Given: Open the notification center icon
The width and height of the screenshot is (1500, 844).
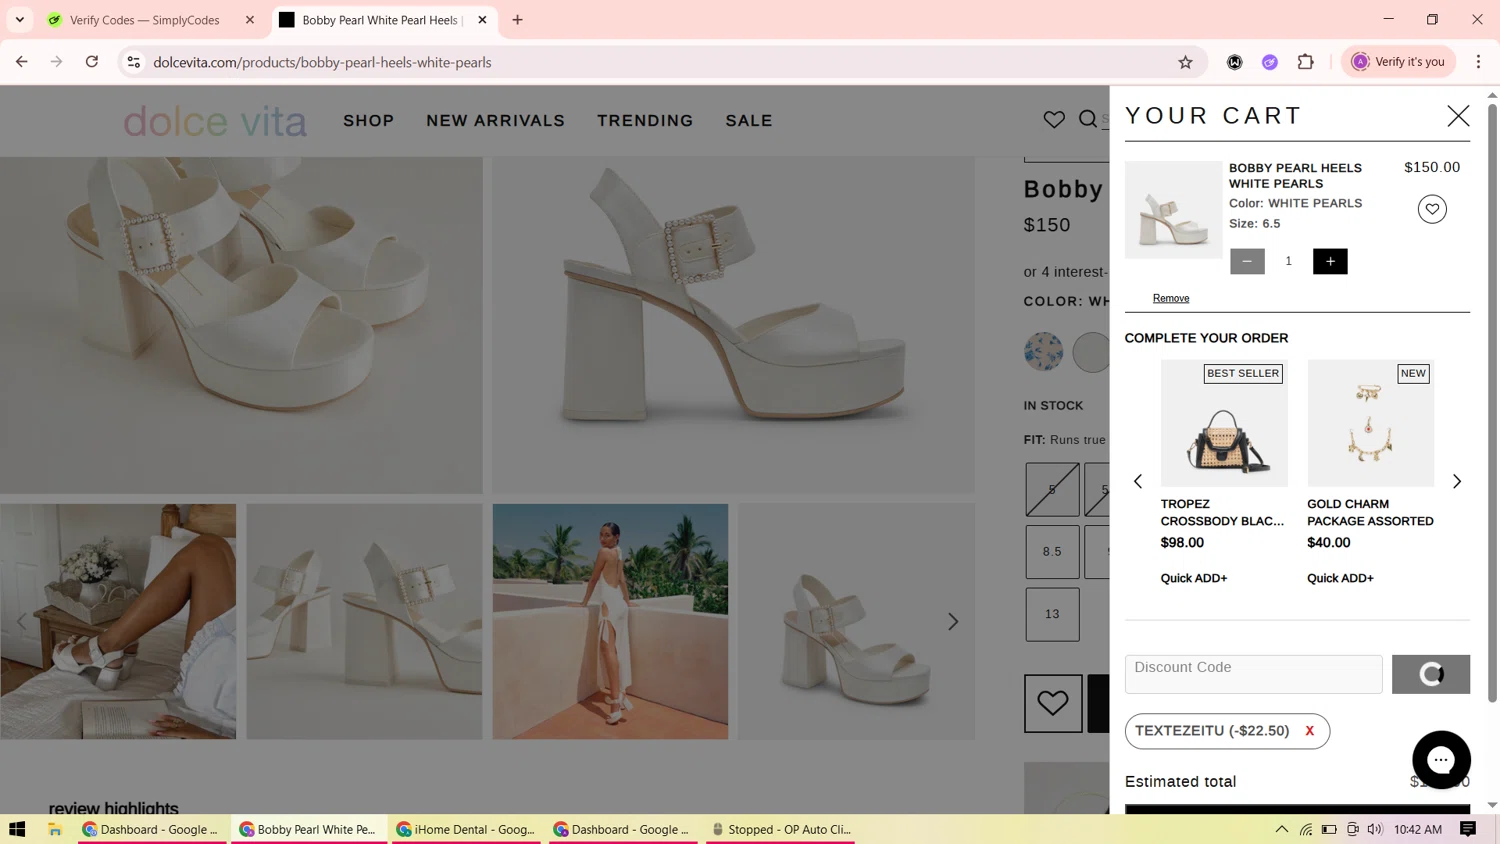Looking at the screenshot, I should 1468,829.
